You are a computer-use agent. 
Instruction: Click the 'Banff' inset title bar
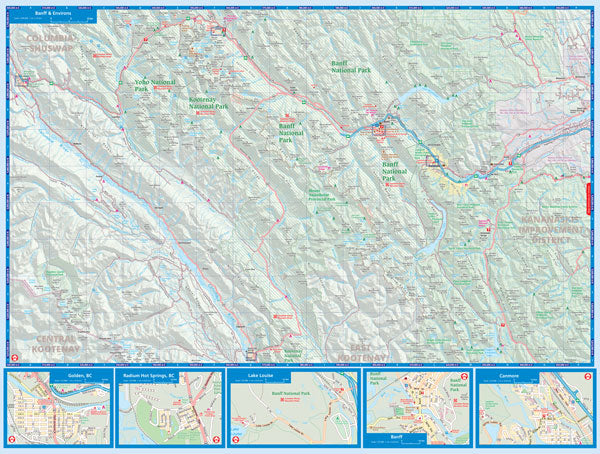(395, 439)
